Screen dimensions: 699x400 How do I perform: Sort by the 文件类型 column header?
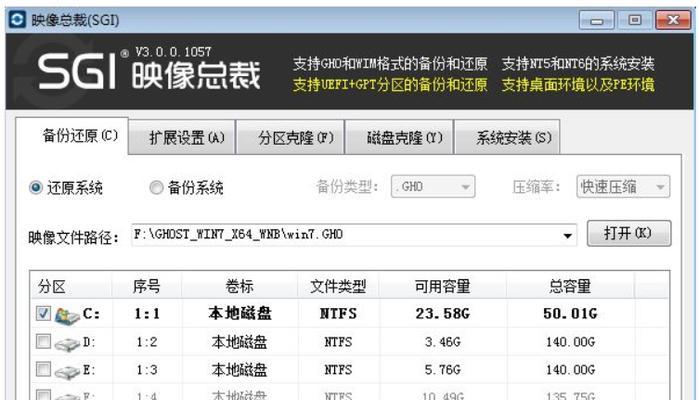click(x=338, y=286)
